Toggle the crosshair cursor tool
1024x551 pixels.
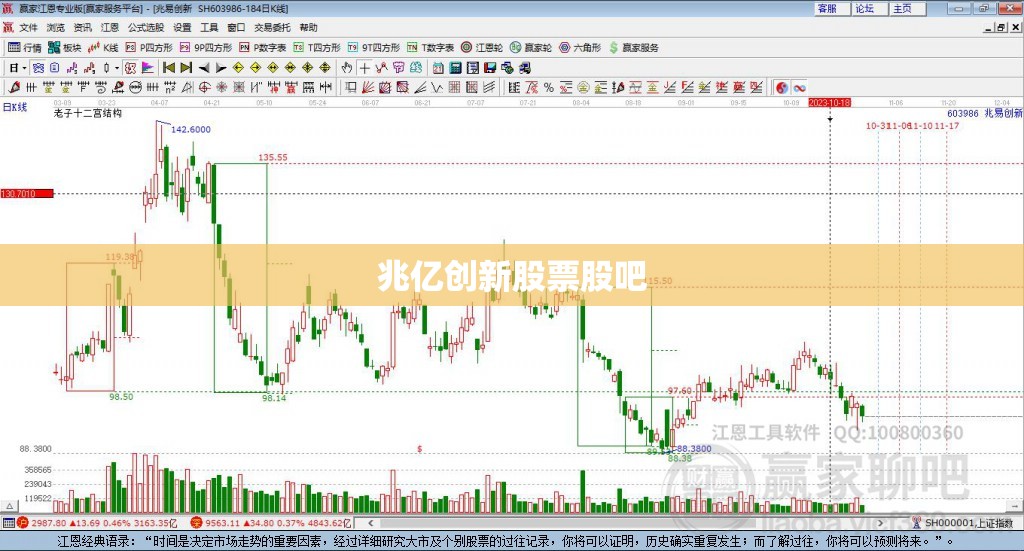click(364, 68)
